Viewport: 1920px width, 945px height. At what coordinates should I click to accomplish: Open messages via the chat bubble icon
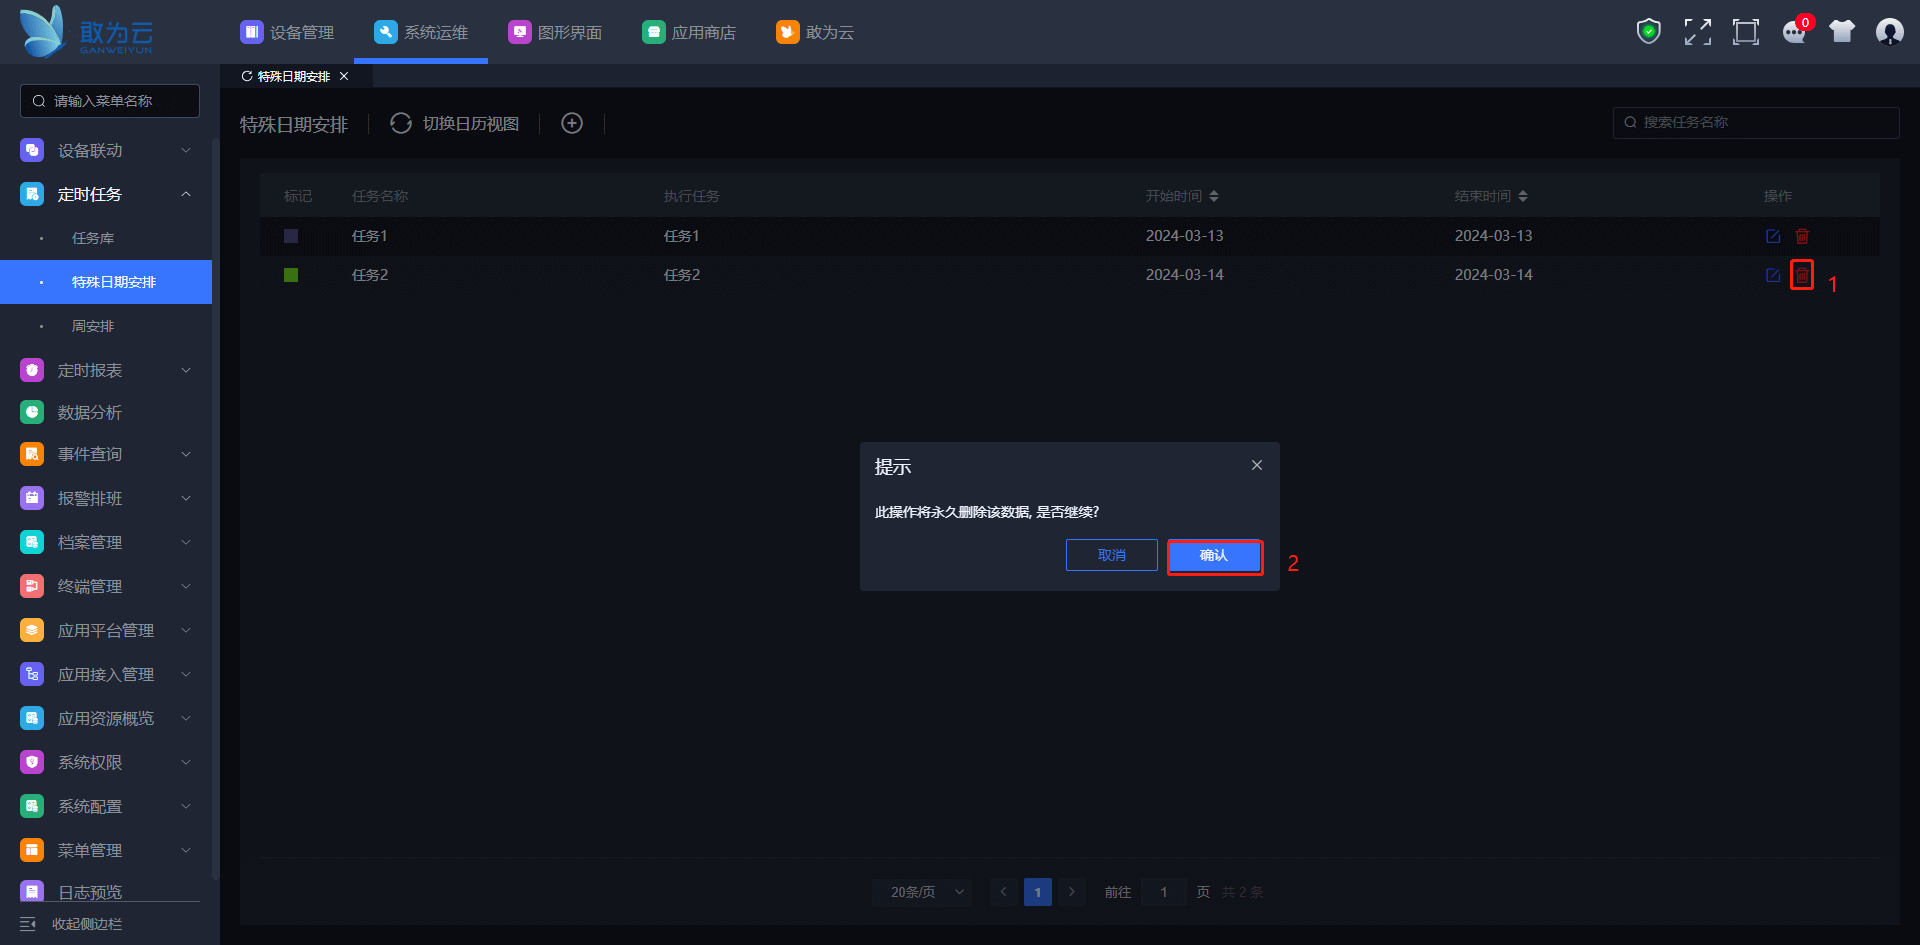1794,32
